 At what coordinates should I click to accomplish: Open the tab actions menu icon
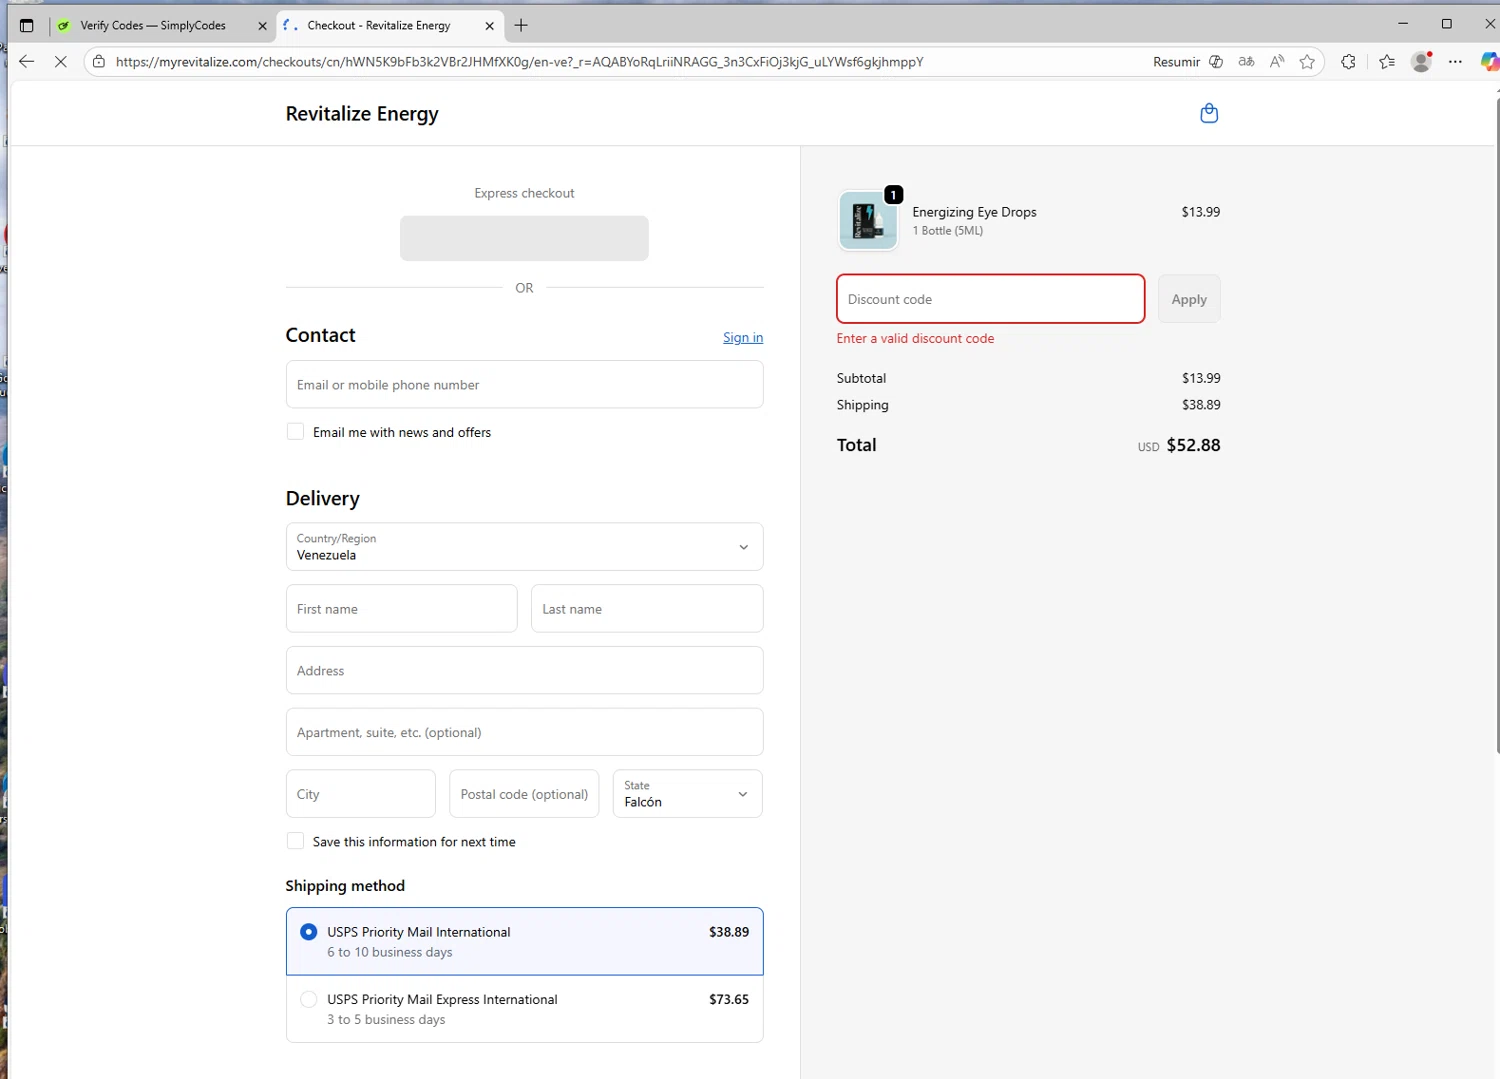point(27,25)
